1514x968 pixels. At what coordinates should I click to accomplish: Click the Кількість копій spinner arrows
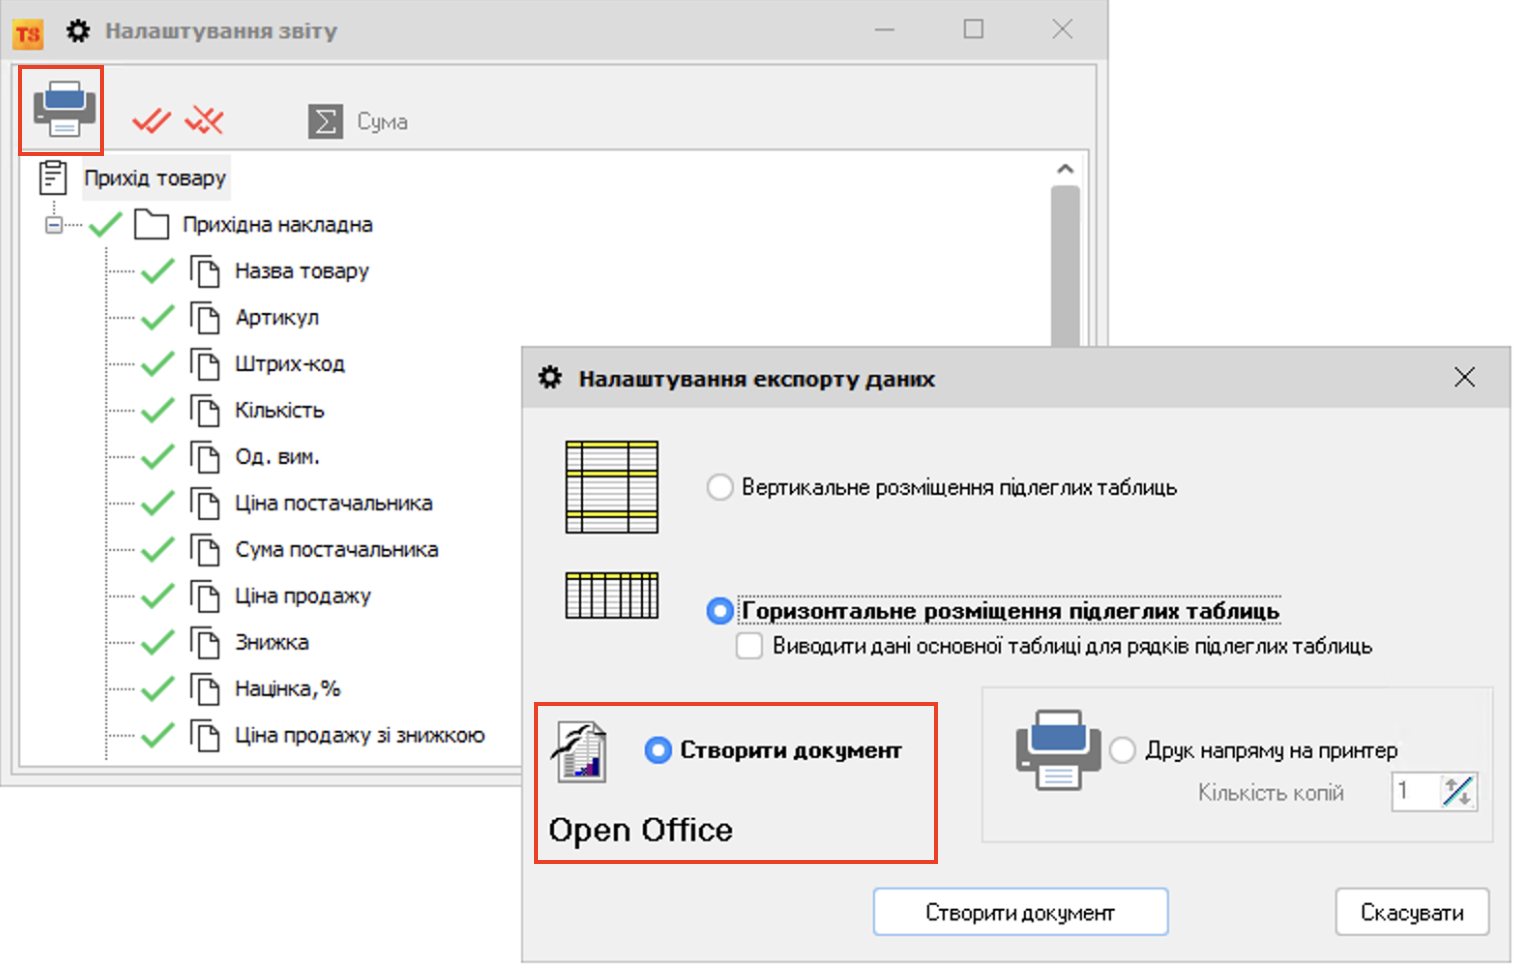click(1458, 792)
